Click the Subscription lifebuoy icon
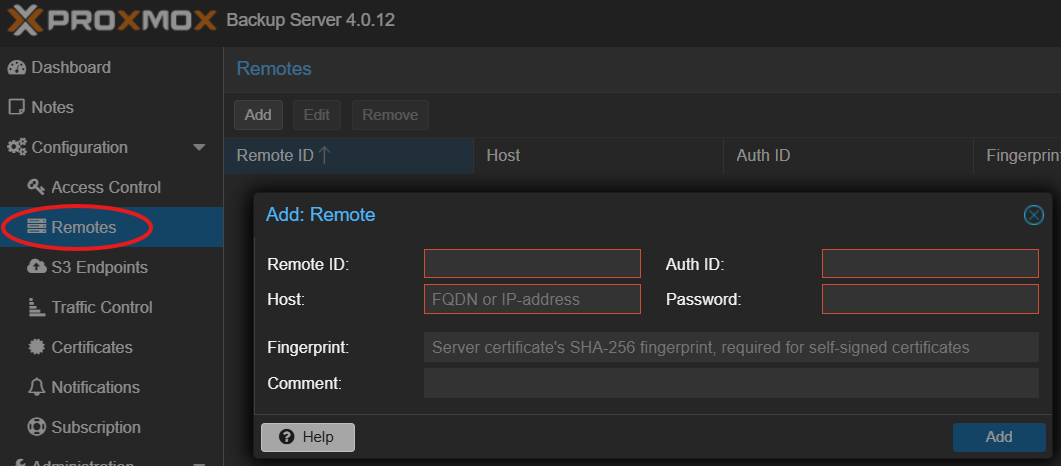1061x466 pixels. (x=37, y=427)
